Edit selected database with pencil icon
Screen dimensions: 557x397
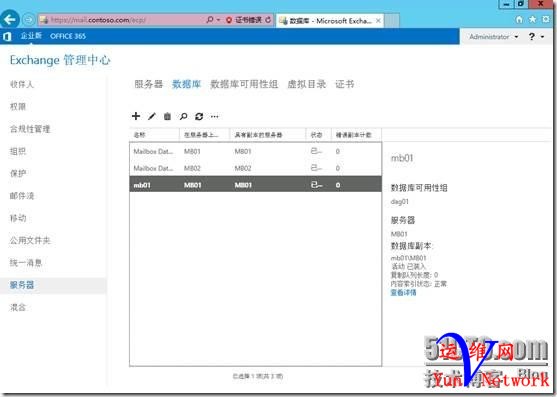pyautogui.click(x=152, y=116)
